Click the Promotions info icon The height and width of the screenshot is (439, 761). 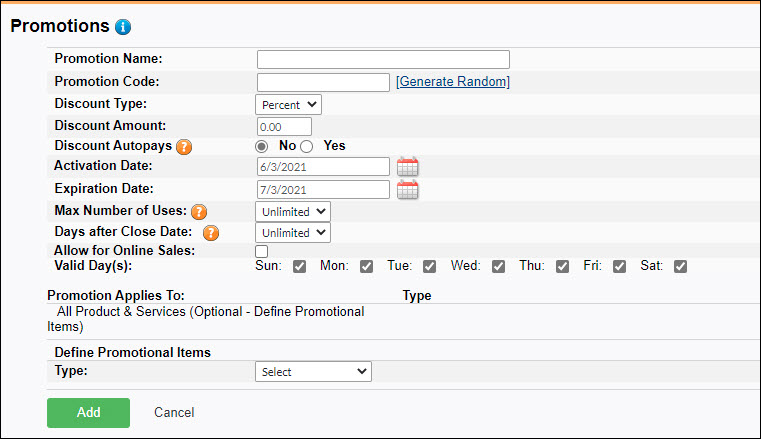(123, 27)
